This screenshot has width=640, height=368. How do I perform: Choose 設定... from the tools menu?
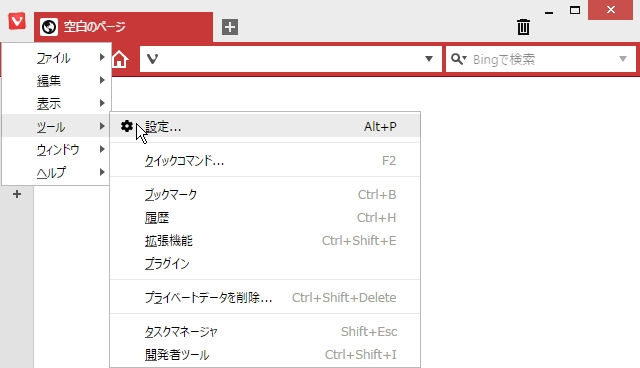click(x=265, y=126)
